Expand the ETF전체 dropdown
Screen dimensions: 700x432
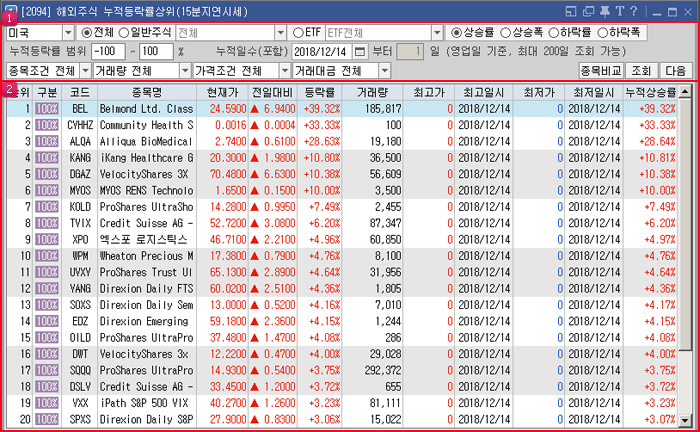click(x=438, y=33)
